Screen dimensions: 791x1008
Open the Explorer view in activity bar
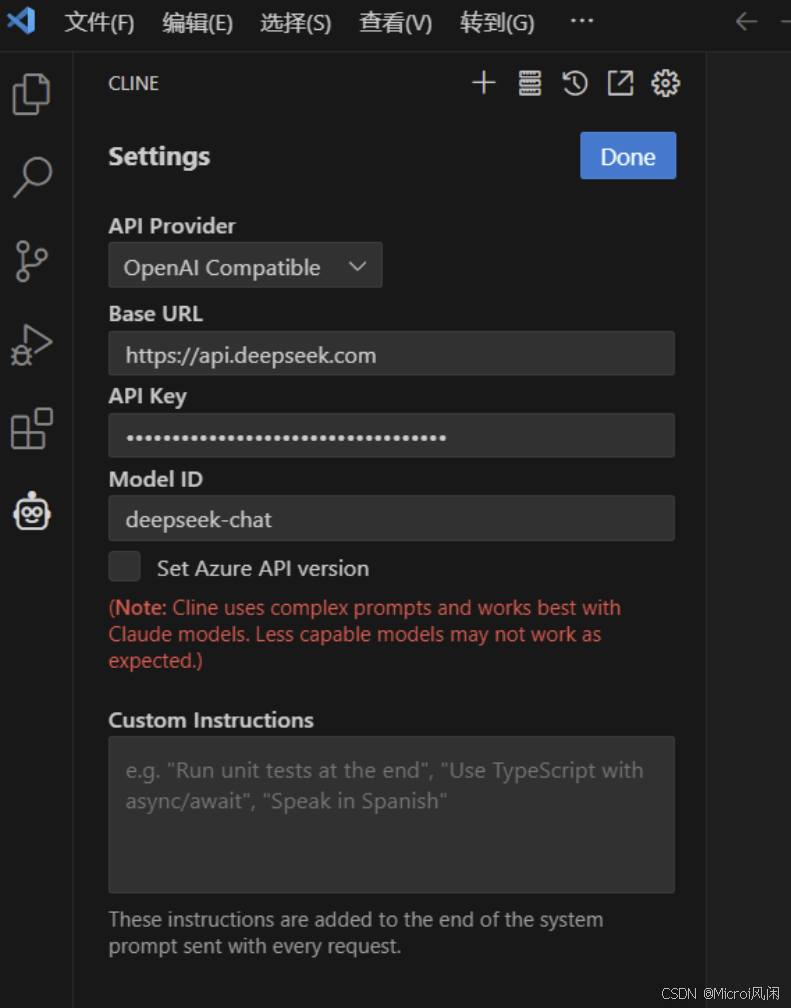(32, 94)
